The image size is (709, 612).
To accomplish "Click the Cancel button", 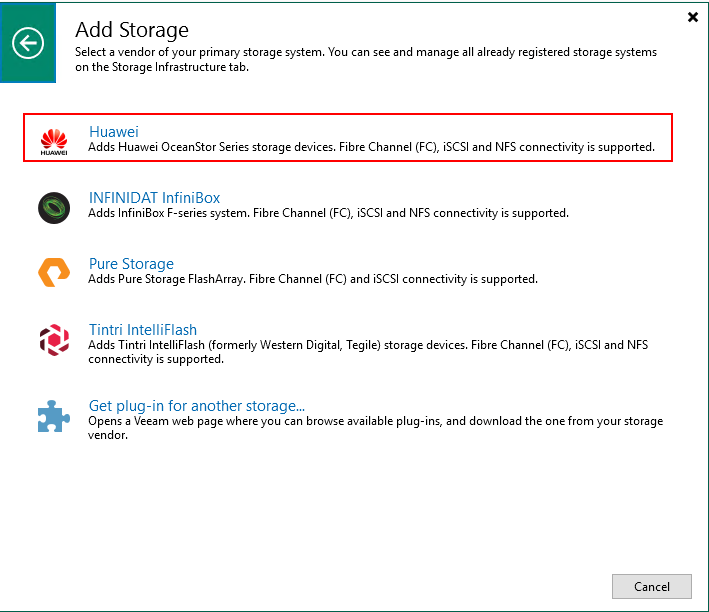I will click(x=652, y=587).
